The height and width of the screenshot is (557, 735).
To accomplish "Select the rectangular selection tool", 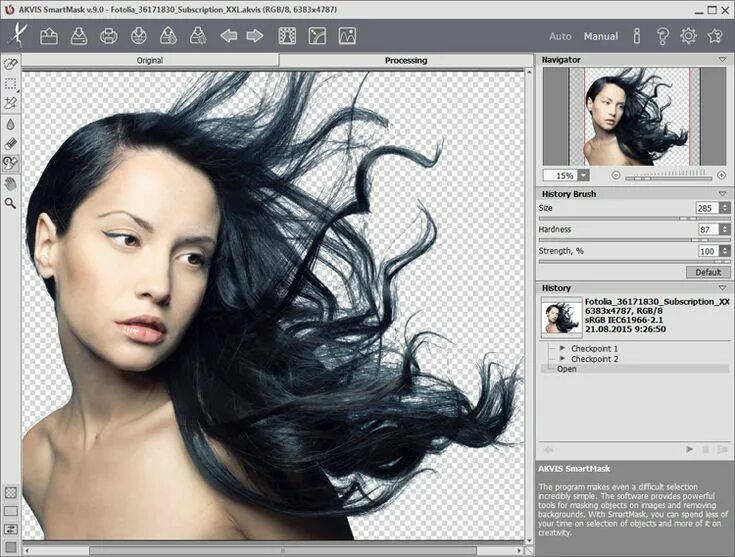I will coord(10,84).
